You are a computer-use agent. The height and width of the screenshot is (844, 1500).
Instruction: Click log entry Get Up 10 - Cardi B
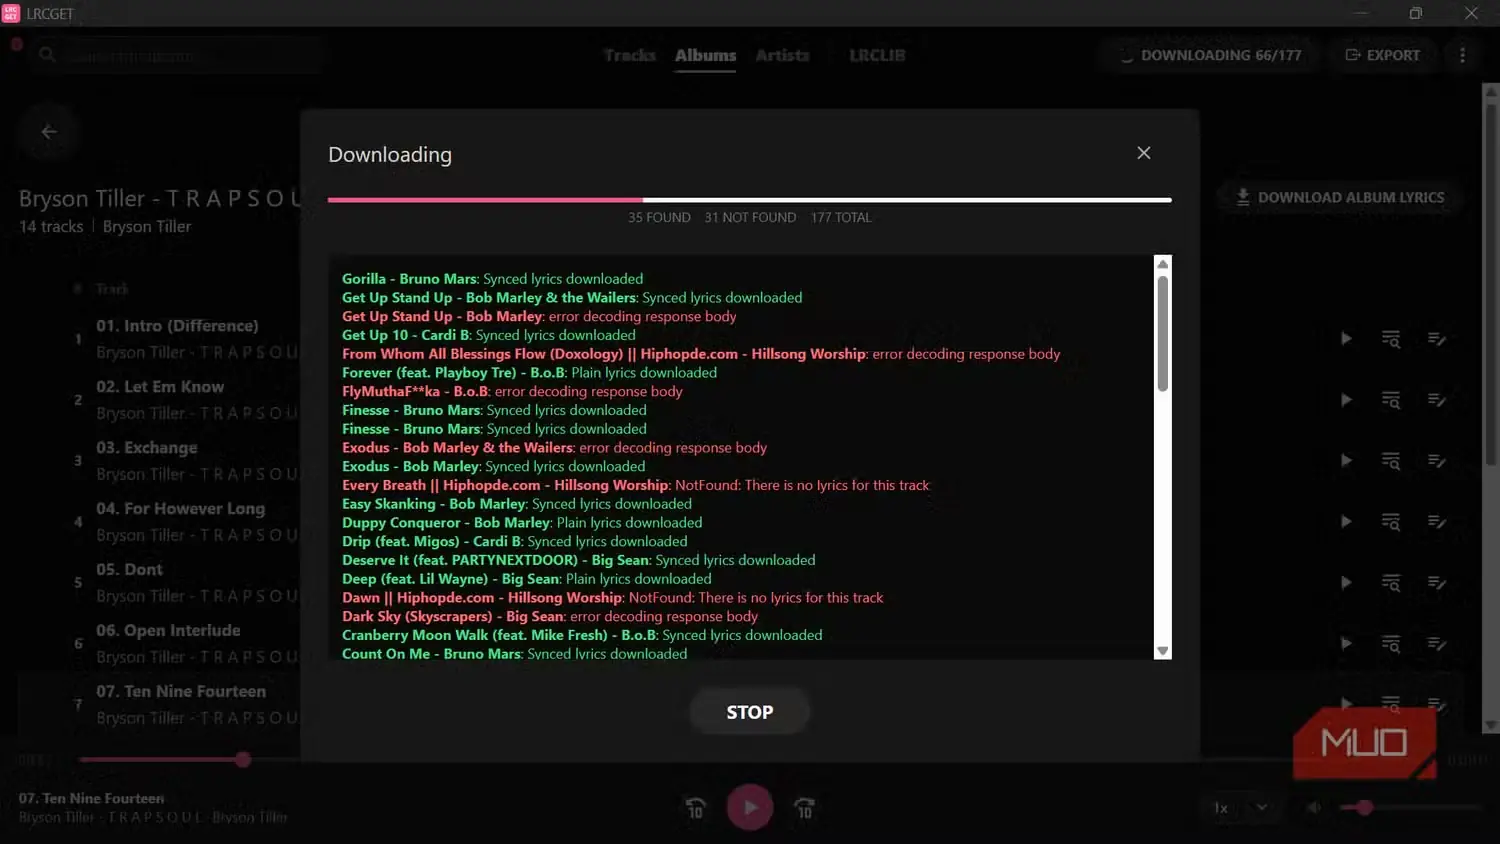489,335
